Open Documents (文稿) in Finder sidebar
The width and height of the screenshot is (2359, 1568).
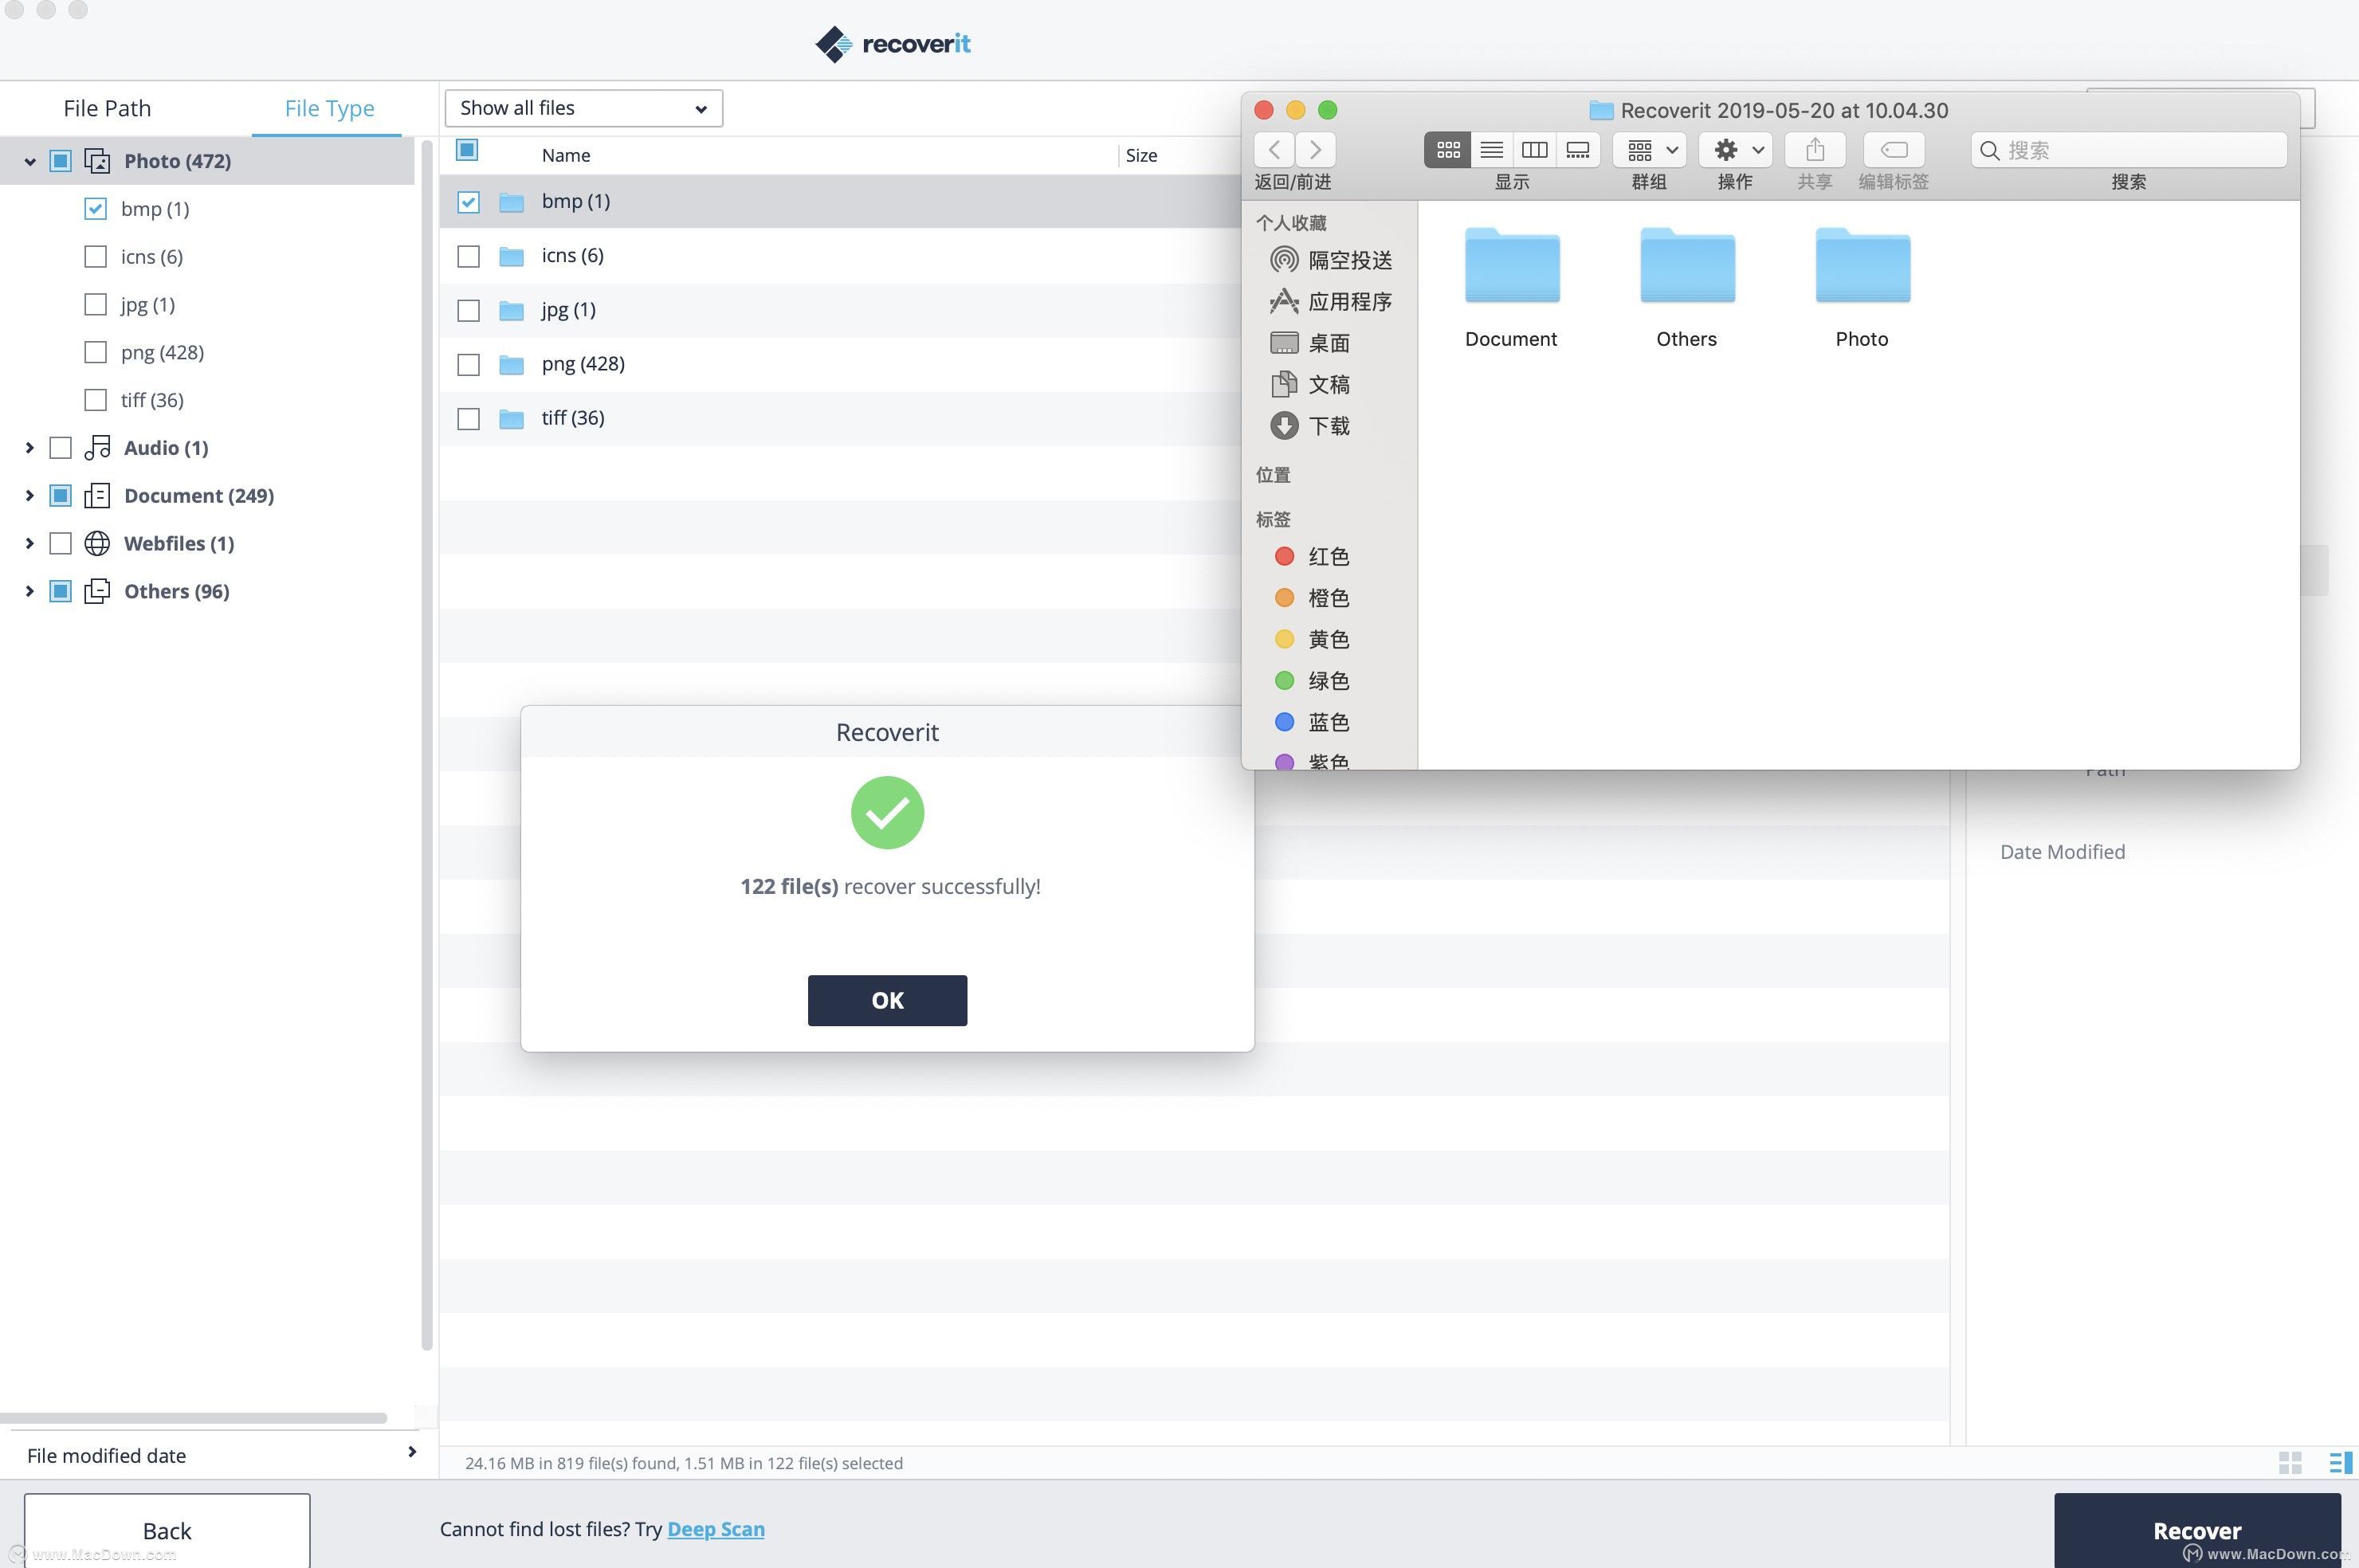(x=1310, y=385)
